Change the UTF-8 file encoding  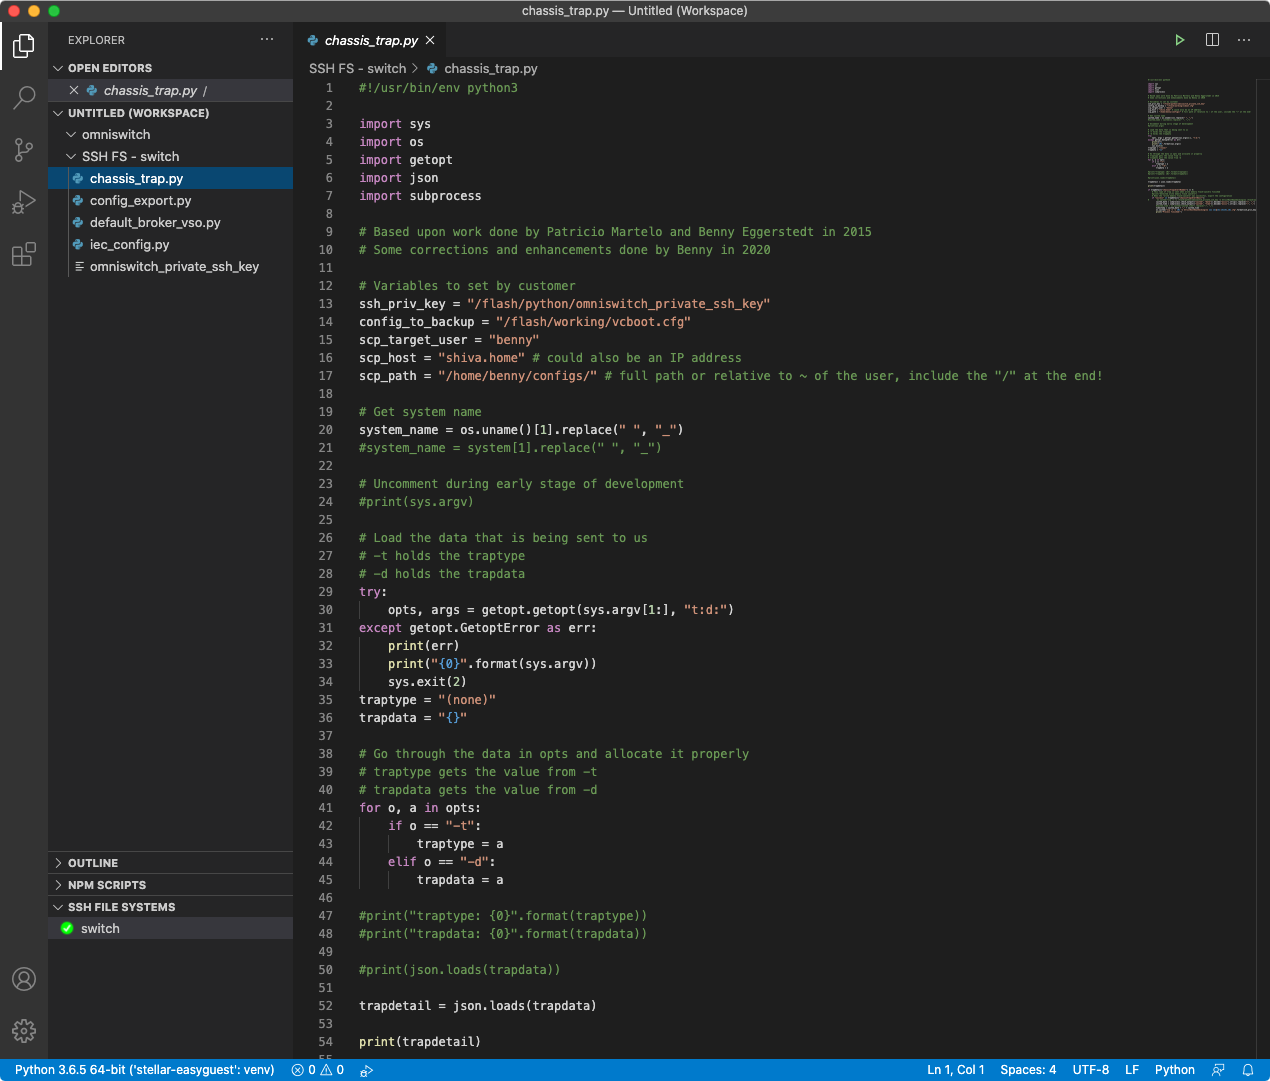1090,1070
